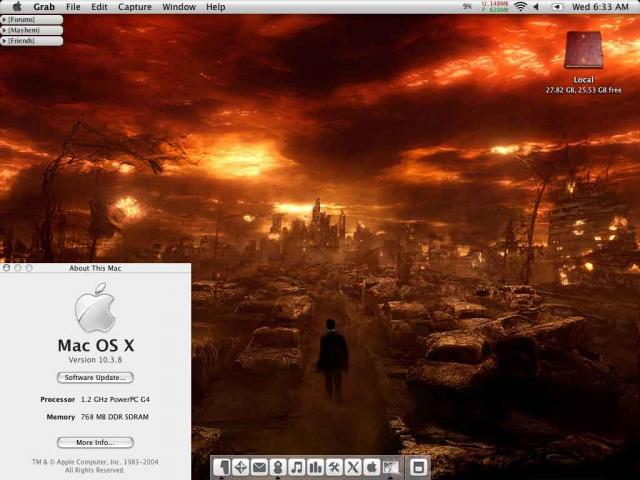Click the More Info... button
640x480 pixels.
coord(95,442)
